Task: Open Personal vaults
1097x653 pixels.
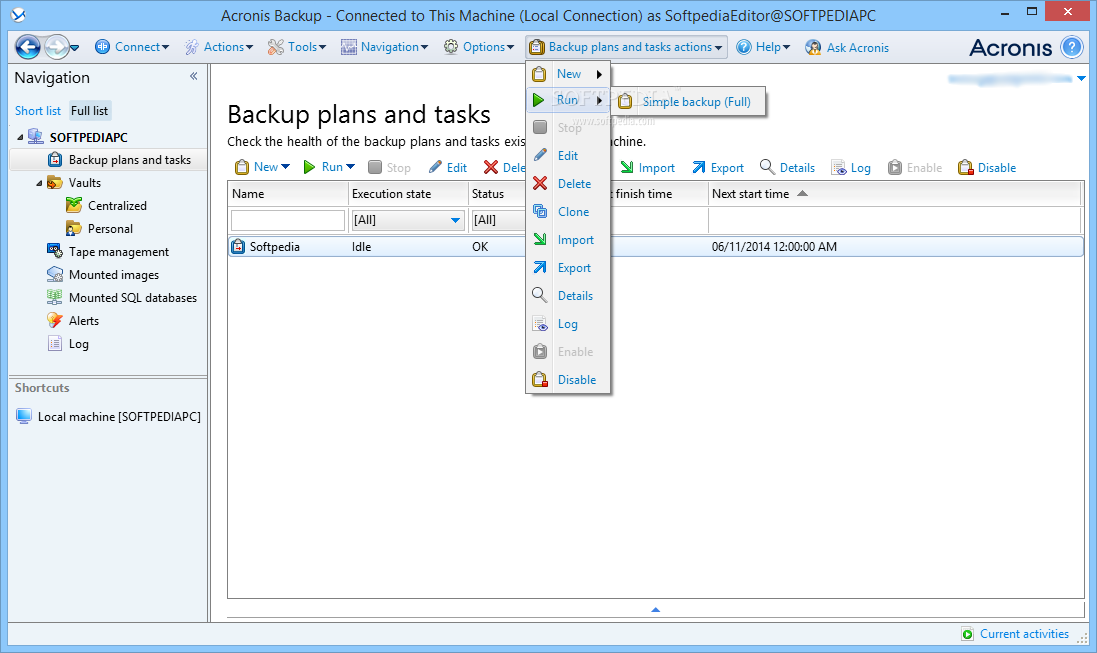Action: pos(99,229)
